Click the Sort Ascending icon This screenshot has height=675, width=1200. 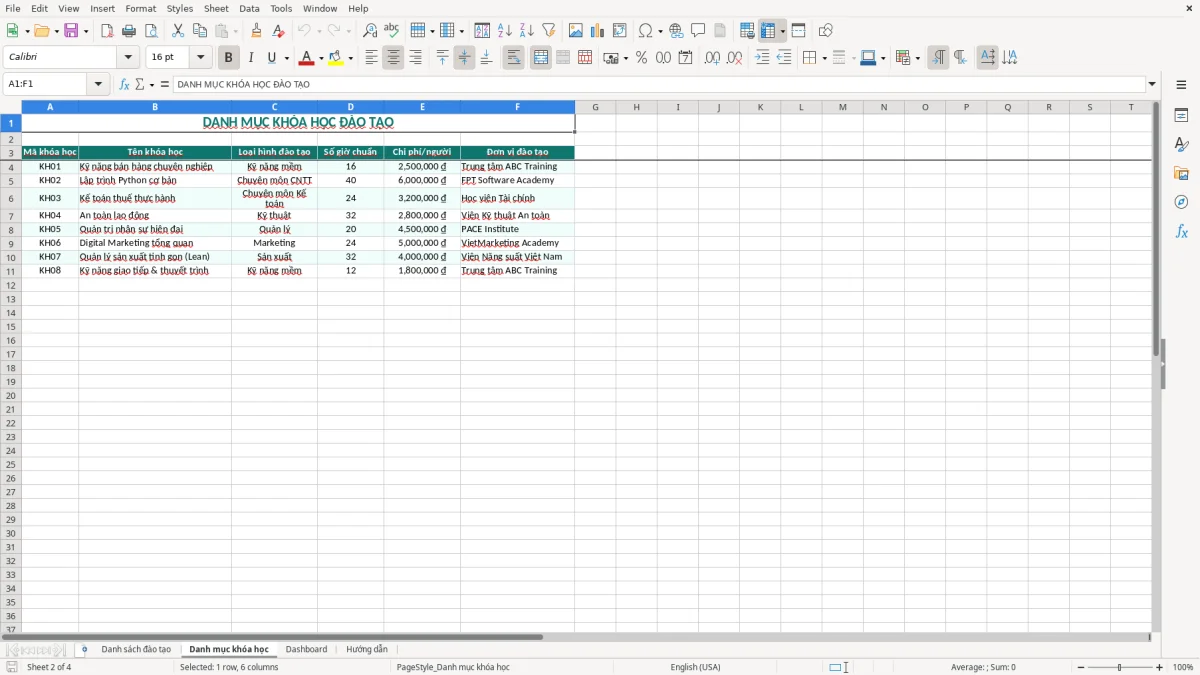click(x=505, y=31)
